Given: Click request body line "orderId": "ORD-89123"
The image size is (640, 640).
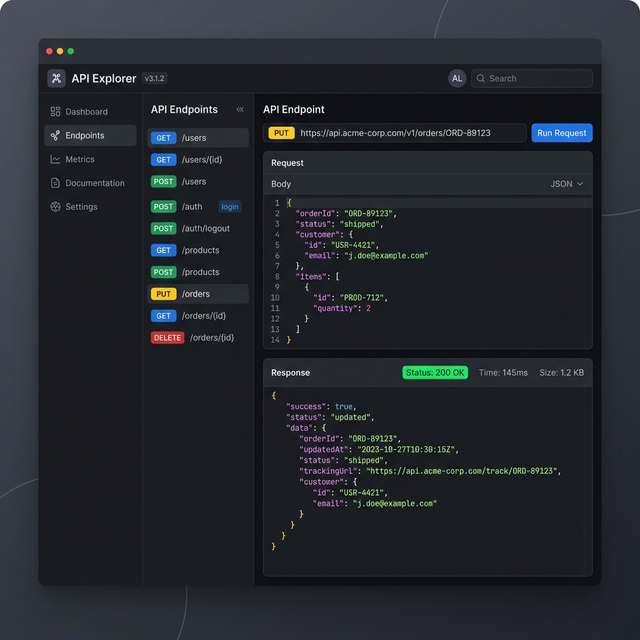Looking at the screenshot, I should tap(346, 213).
